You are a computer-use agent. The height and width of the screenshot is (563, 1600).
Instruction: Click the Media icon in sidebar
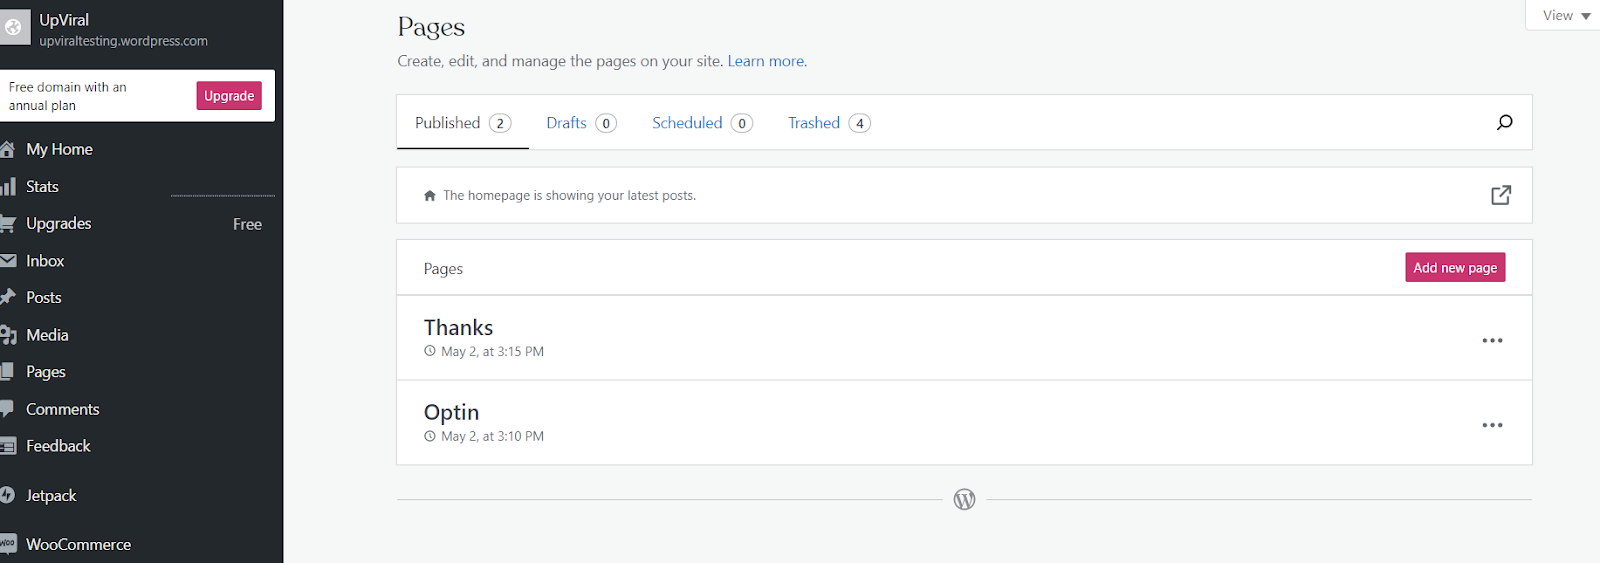tap(8, 335)
